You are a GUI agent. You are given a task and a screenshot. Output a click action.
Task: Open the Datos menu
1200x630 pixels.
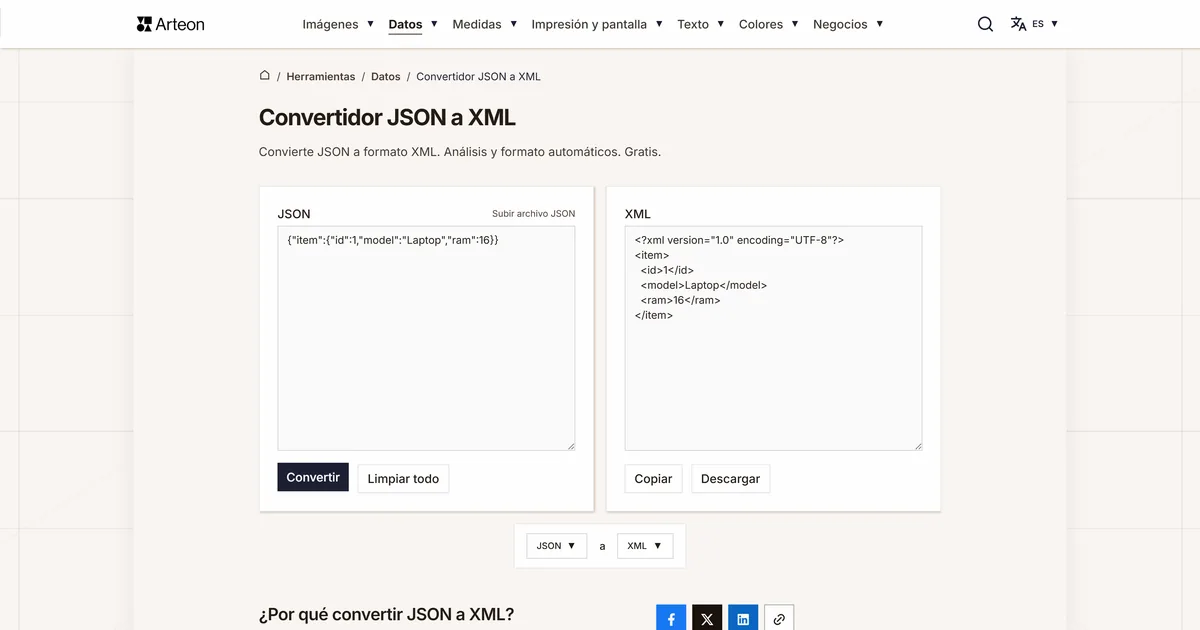pyautogui.click(x=405, y=24)
